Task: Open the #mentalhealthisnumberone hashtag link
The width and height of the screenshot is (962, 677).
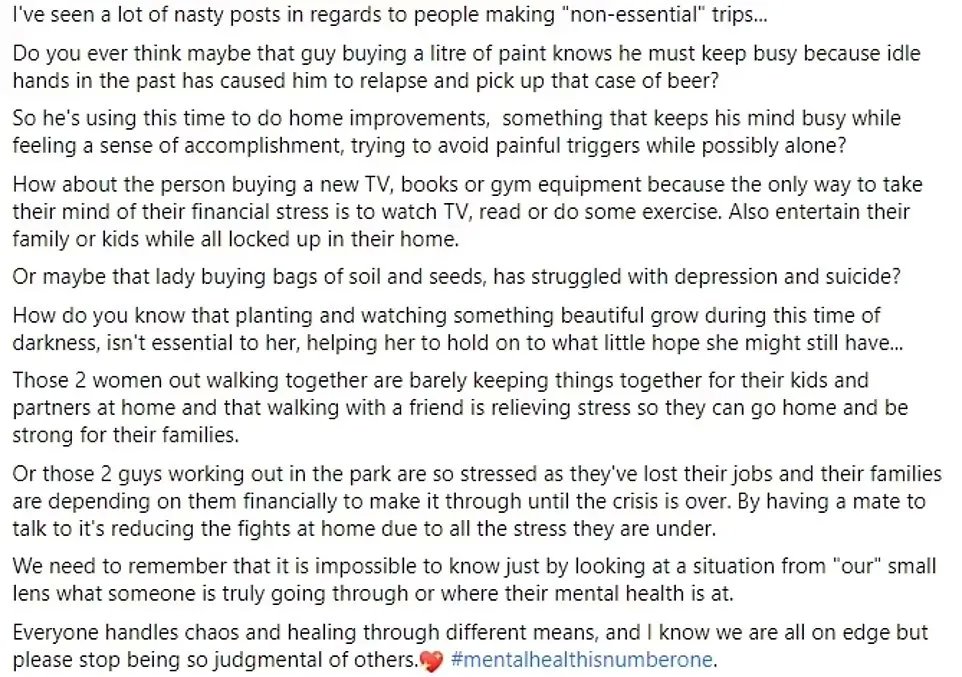Action: (581, 660)
